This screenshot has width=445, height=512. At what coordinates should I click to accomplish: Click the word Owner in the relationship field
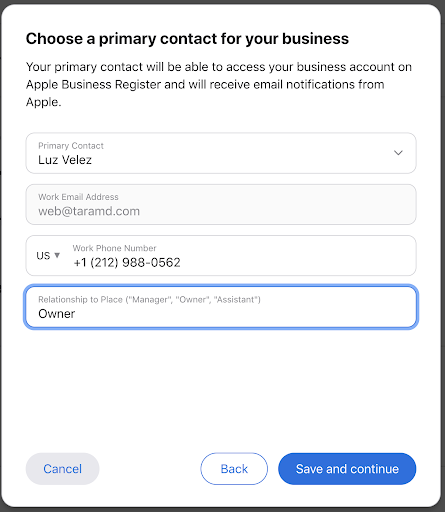pos(57,314)
